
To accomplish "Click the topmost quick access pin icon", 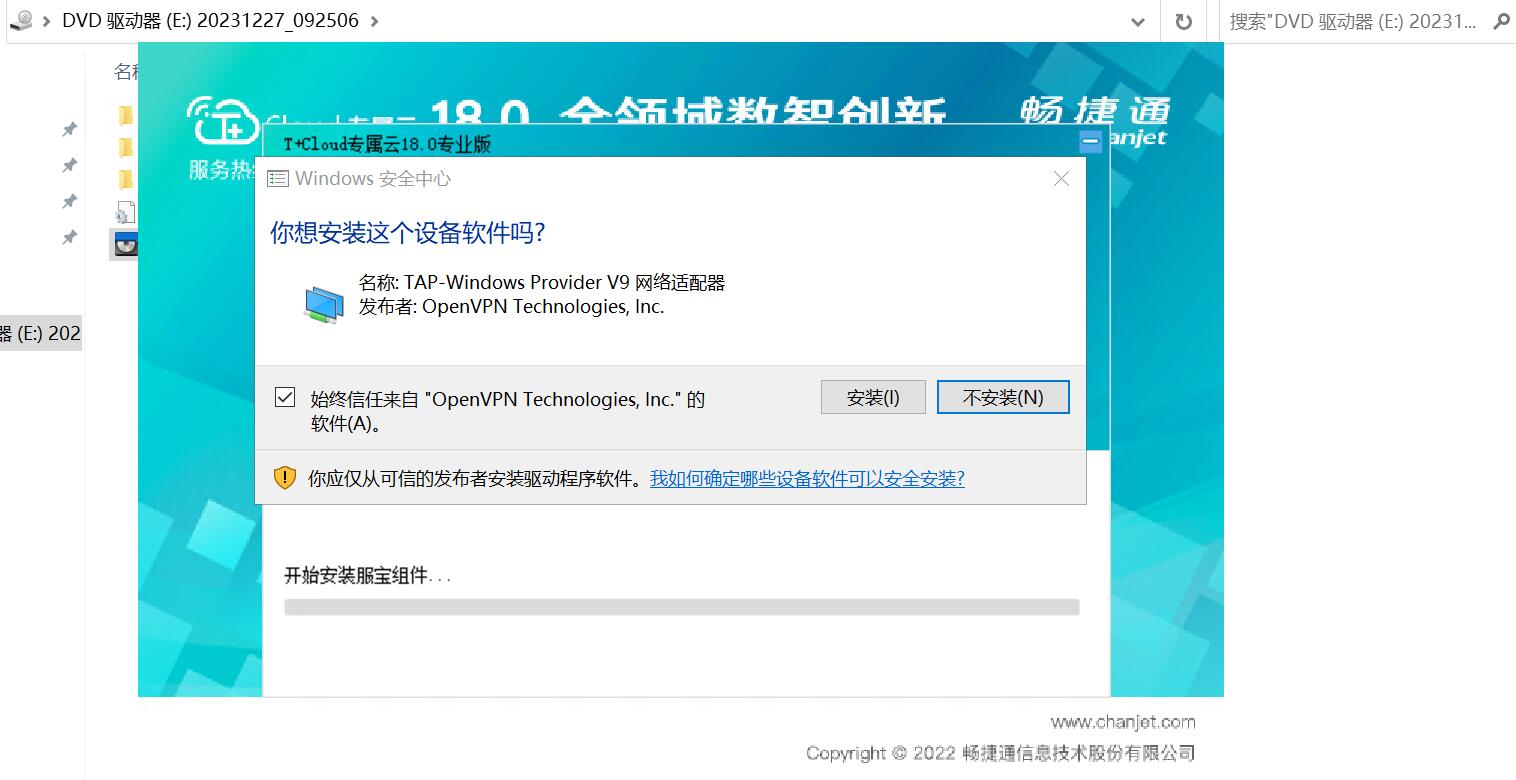I will coord(69,129).
